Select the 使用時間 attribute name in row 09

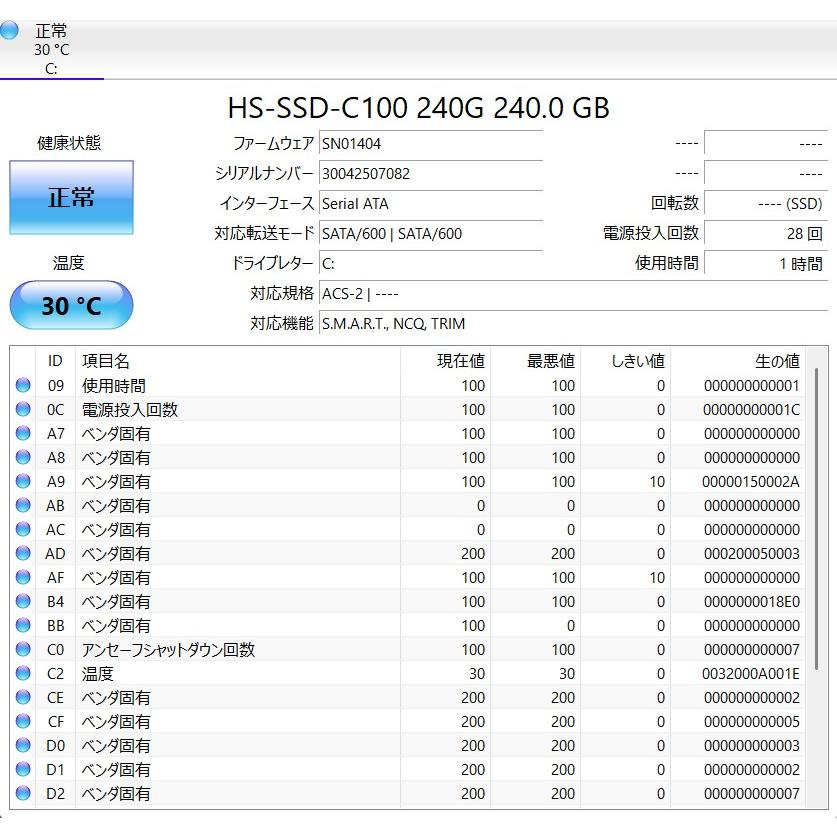point(114,385)
